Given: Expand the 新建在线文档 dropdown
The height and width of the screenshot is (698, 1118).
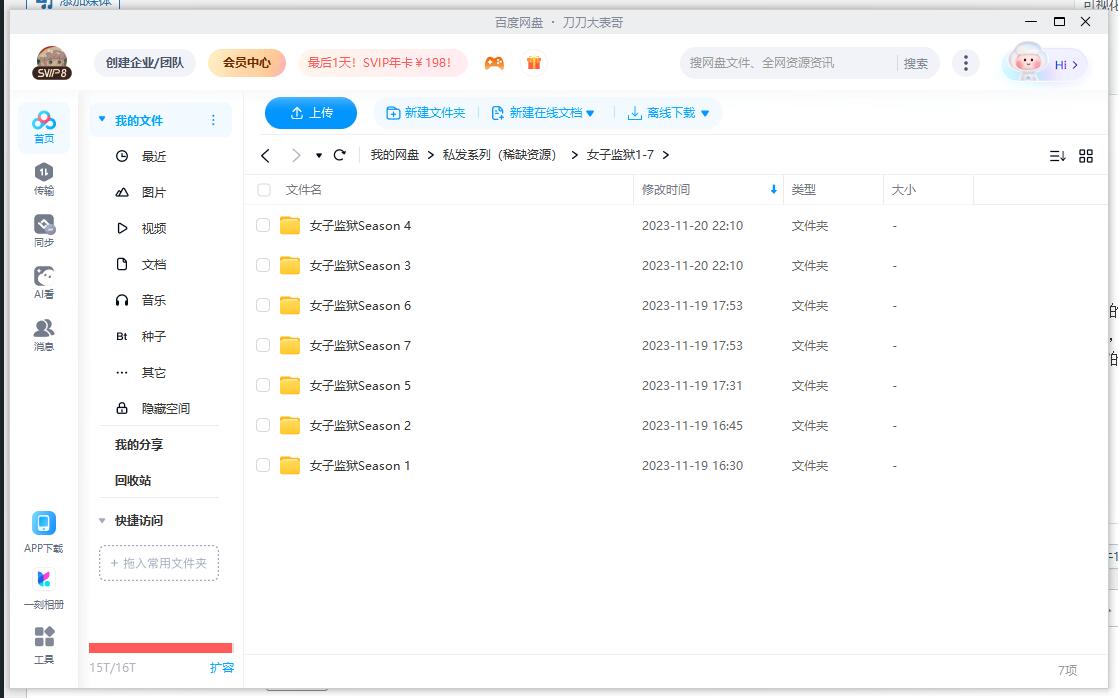Looking at the screenshot, I should (590, 113).
